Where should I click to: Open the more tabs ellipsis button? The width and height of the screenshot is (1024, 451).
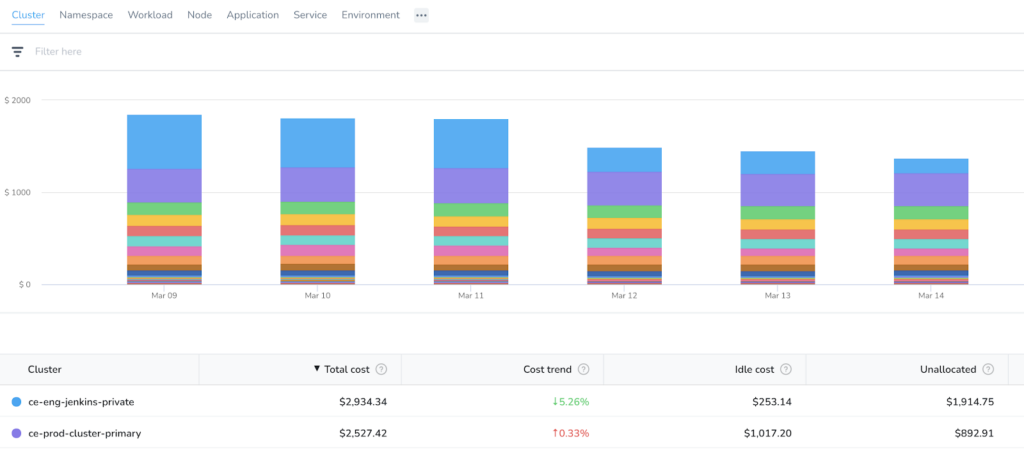pyautogui.click(x=421, y=15)
